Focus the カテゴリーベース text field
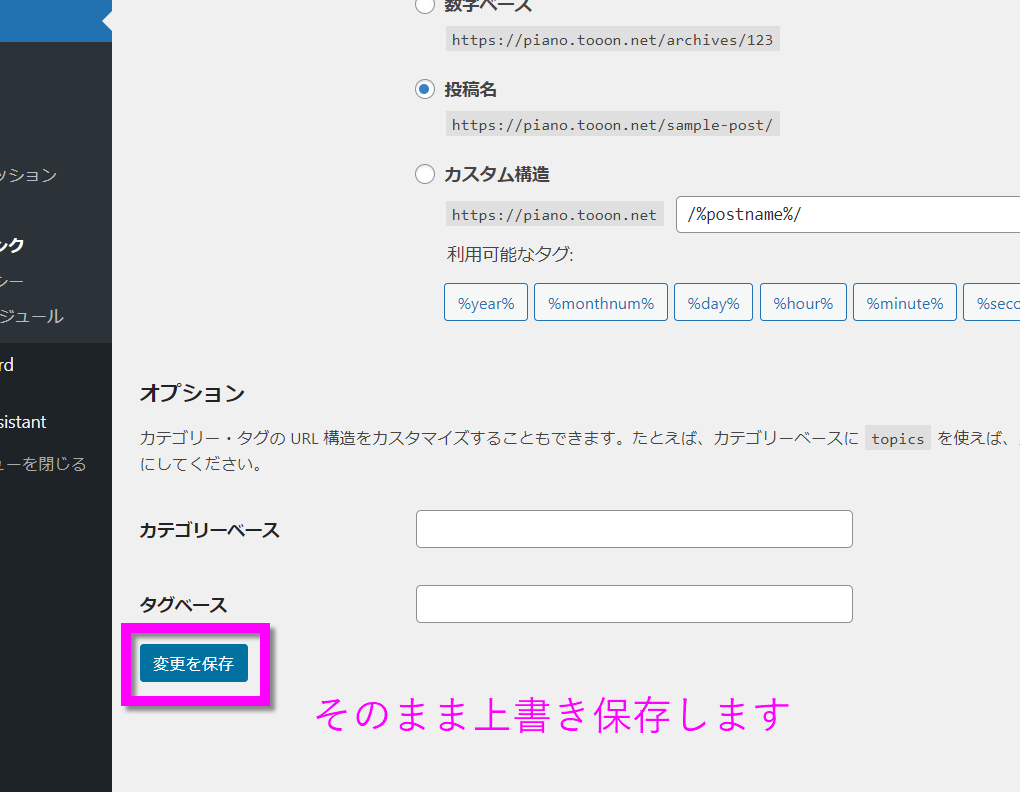Image resolution: width=1020 pixels, height=792 pixels. pos(634,529)
